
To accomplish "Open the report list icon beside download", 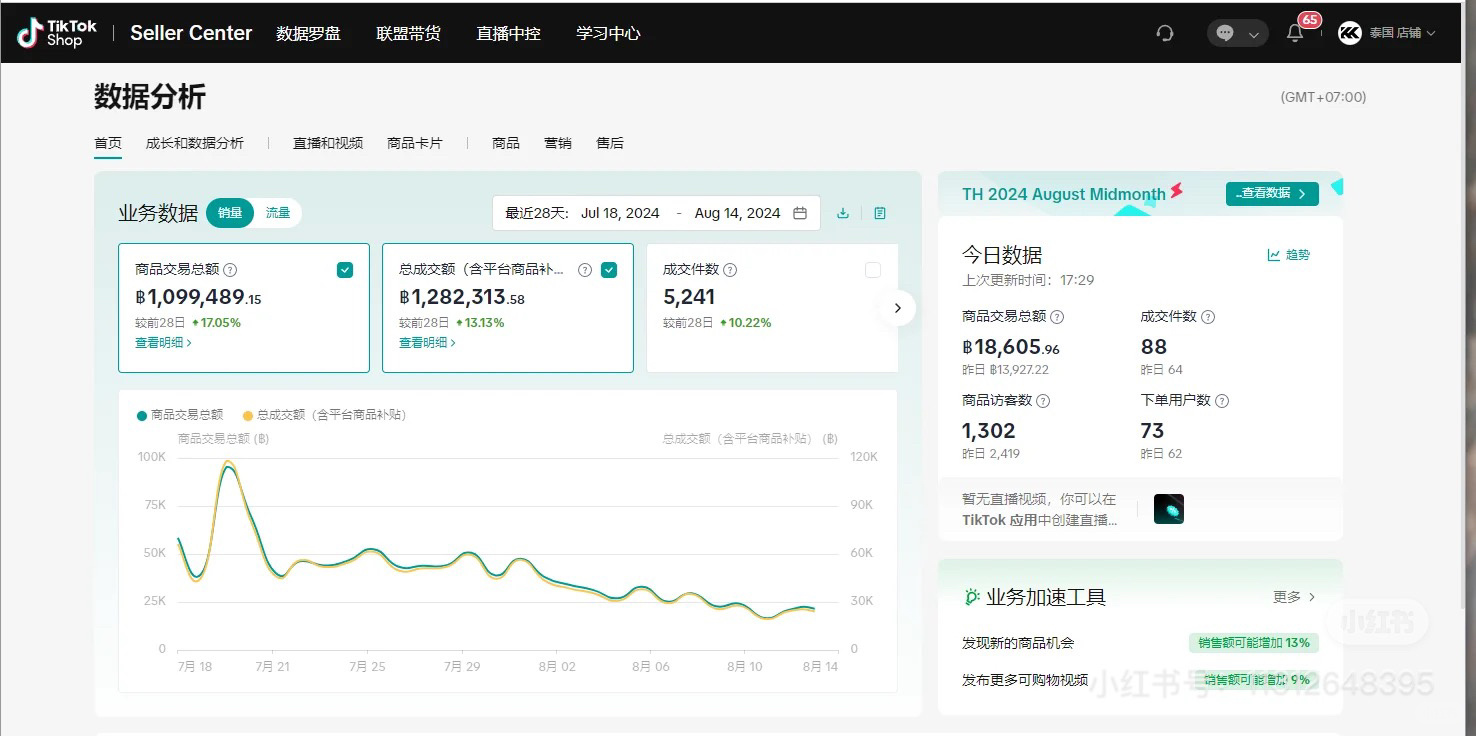I will point(880,213).
